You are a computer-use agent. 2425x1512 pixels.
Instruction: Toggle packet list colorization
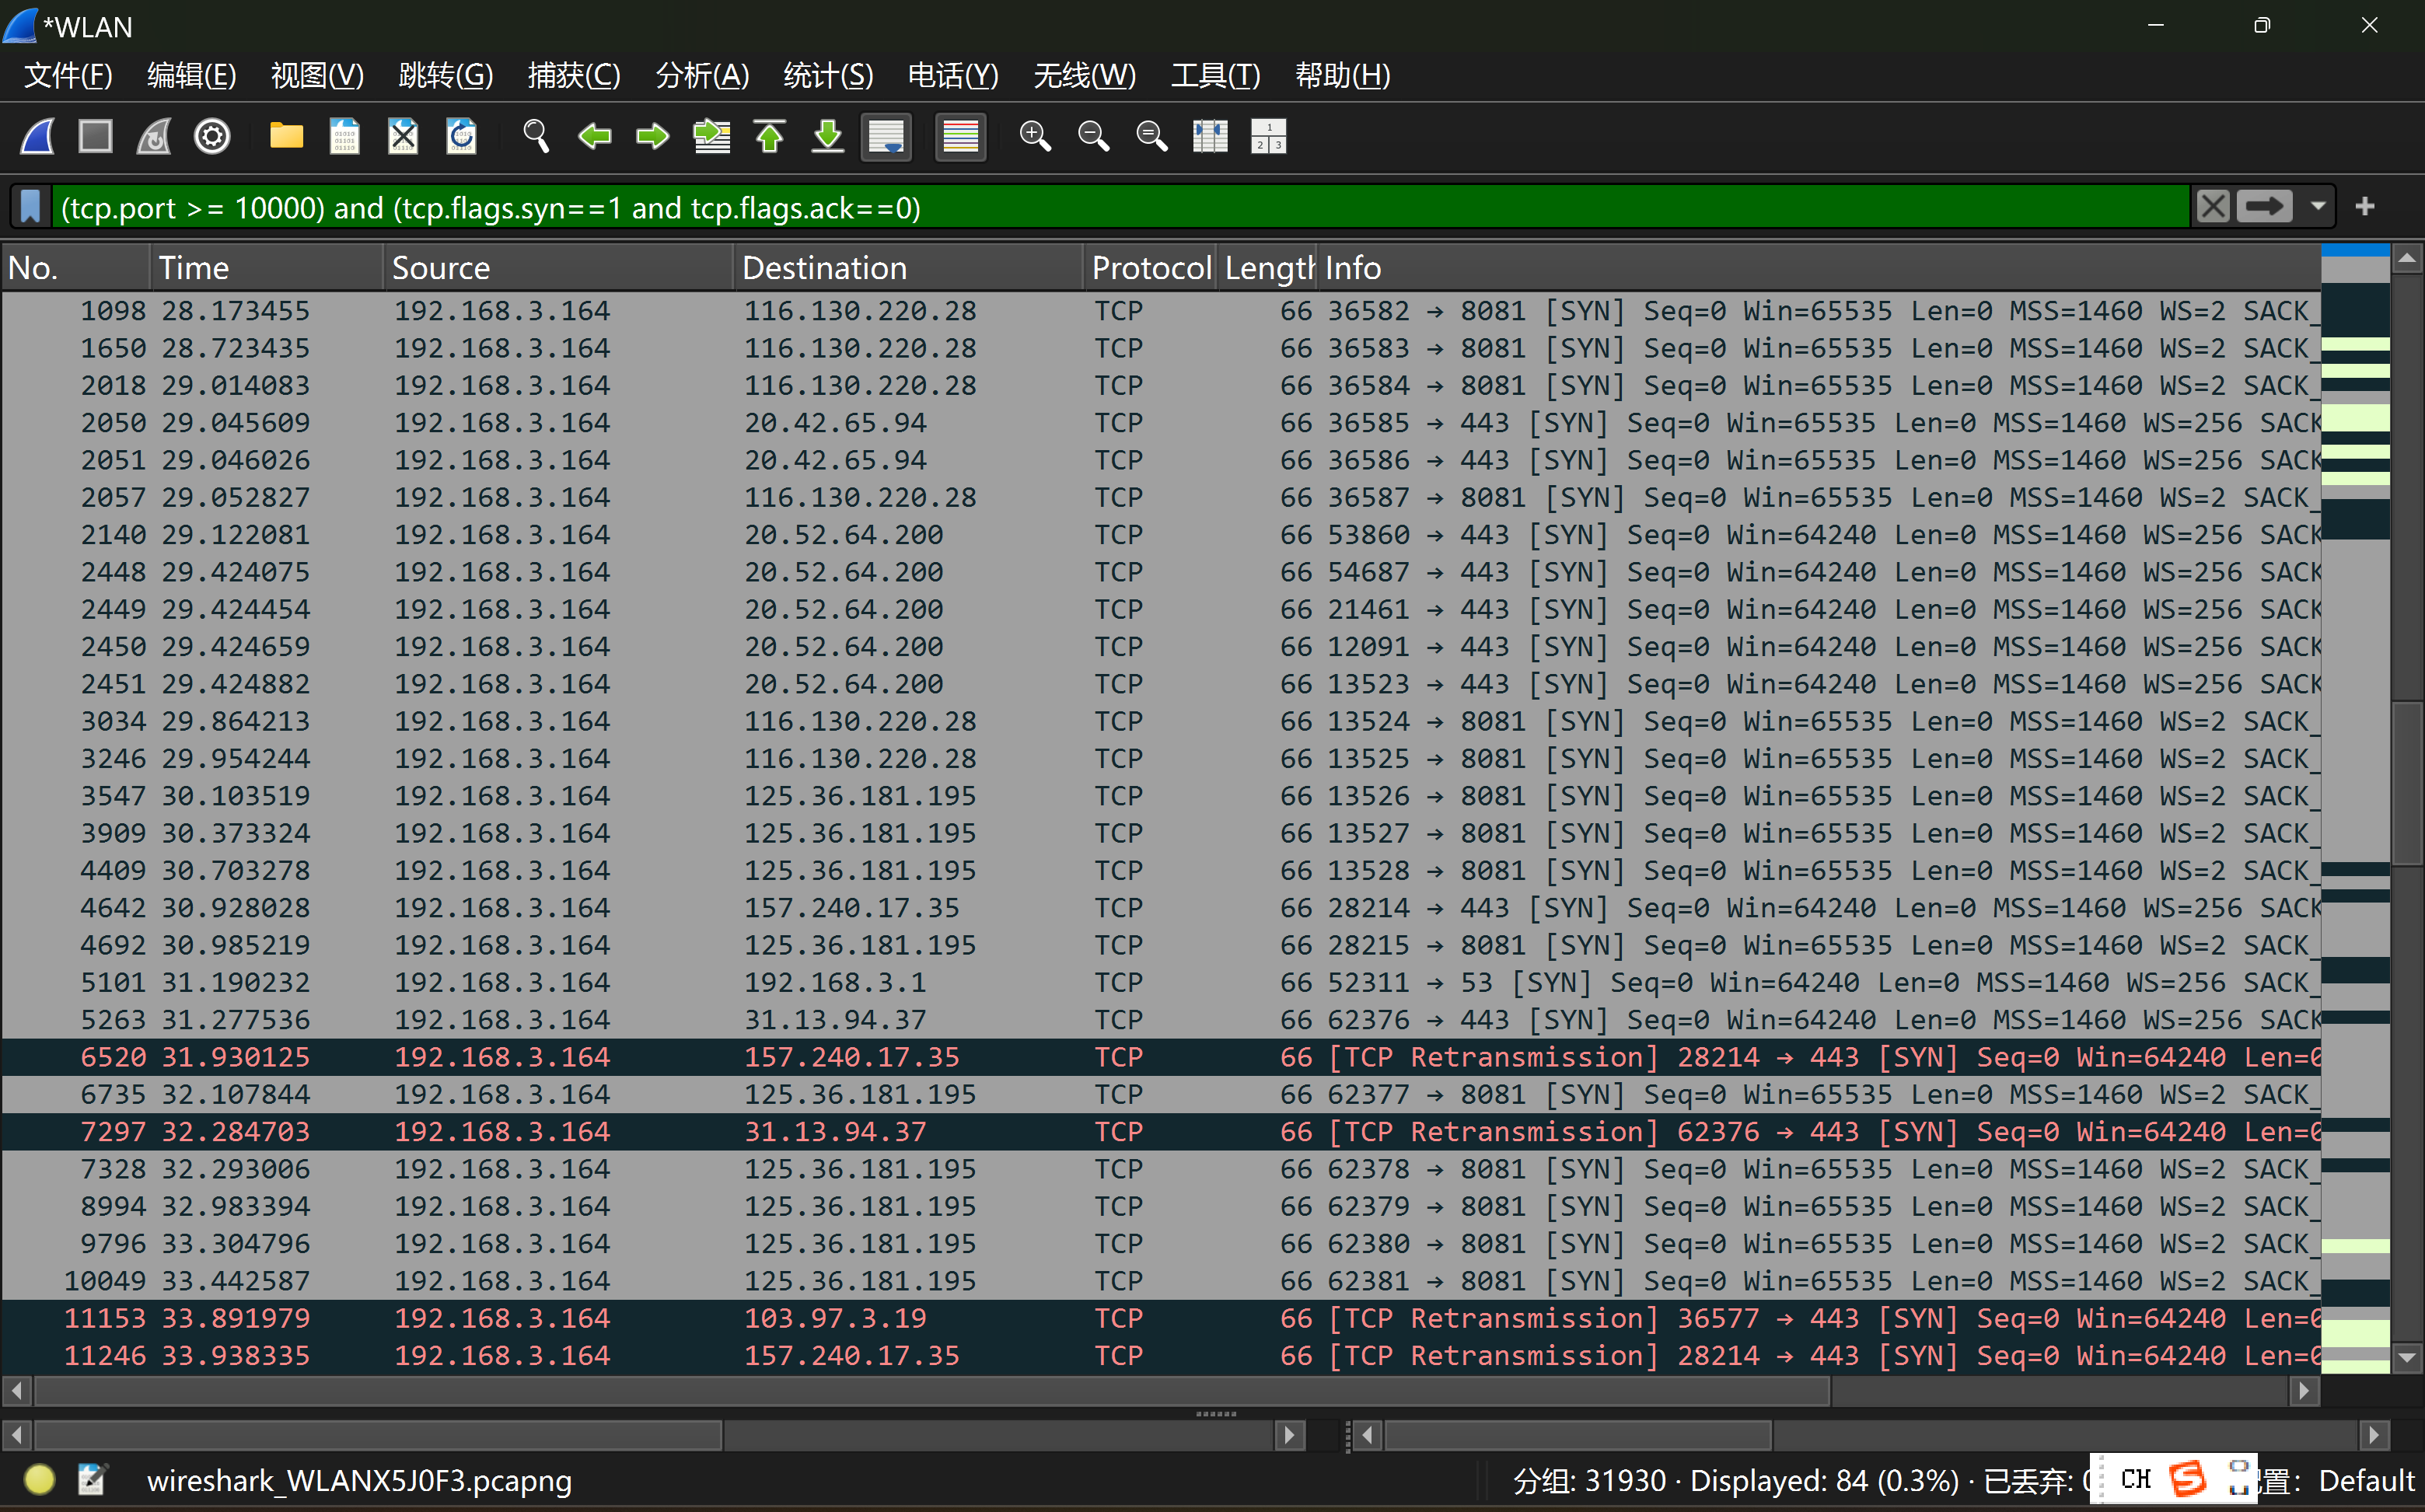(x=960, y=136)
